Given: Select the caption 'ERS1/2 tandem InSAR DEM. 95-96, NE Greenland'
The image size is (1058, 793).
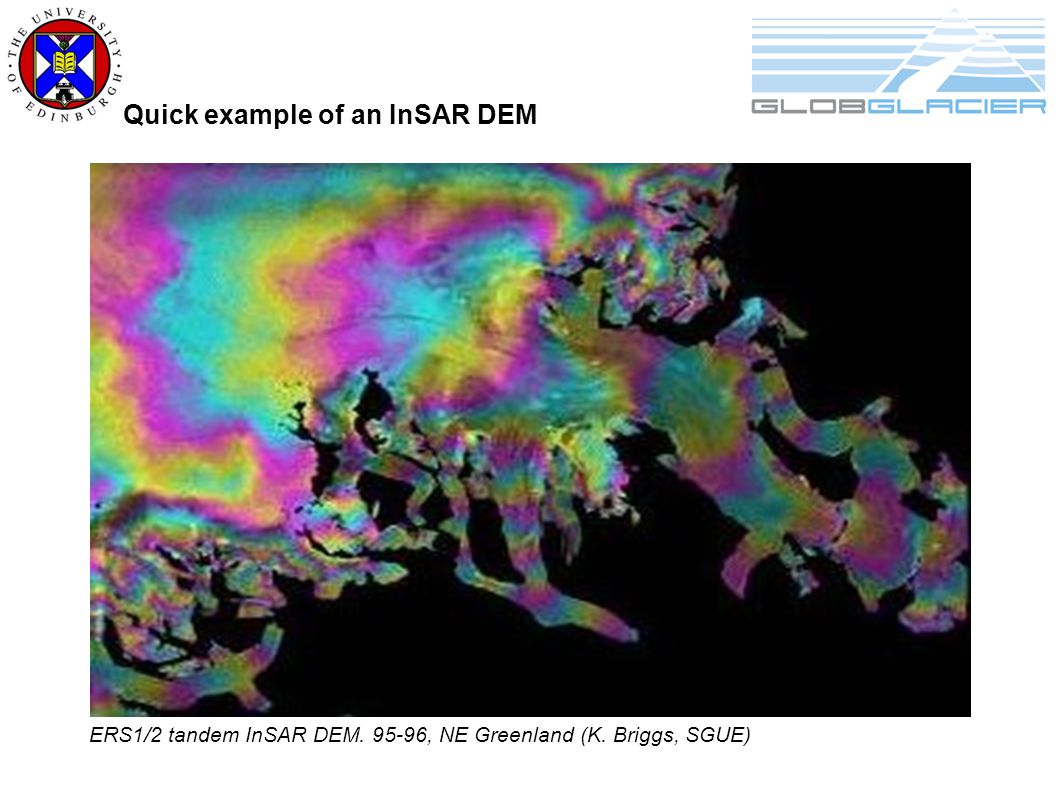Looking at the screenshot, I should click(x=331, y=734).
